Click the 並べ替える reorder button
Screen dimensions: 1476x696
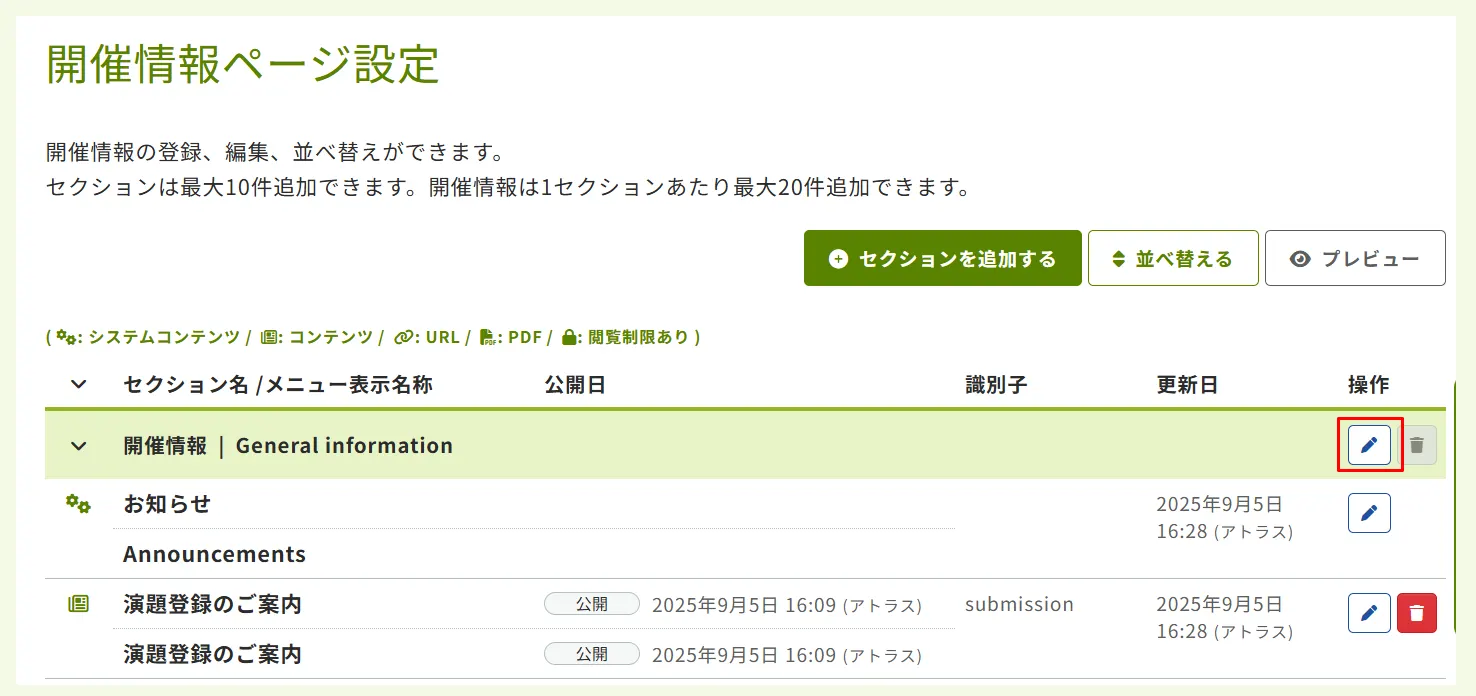pos(1172,257)
